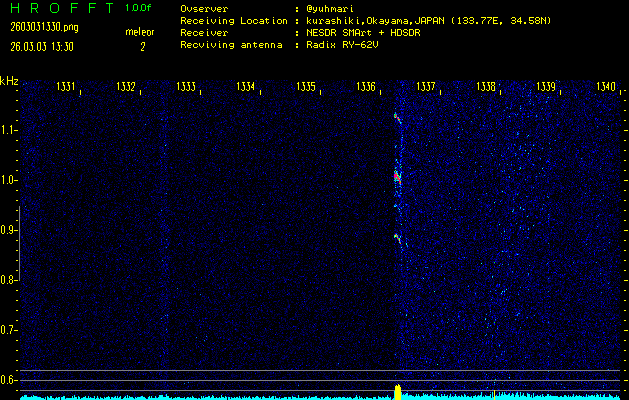Select the upper meteor echo spot near 1.1 kHz
The width and height of the screenshot is (629, 400).
click(395, 117)
